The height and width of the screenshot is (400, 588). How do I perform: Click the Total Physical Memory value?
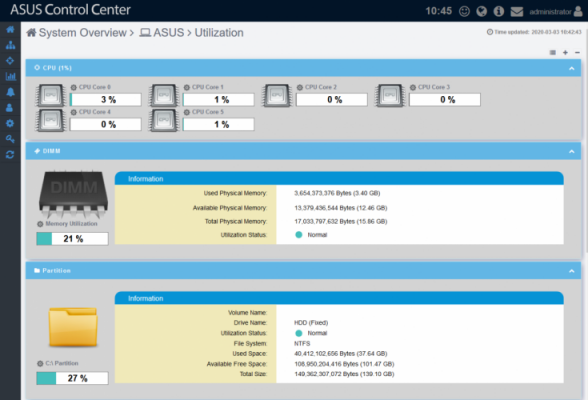[340, 222]
